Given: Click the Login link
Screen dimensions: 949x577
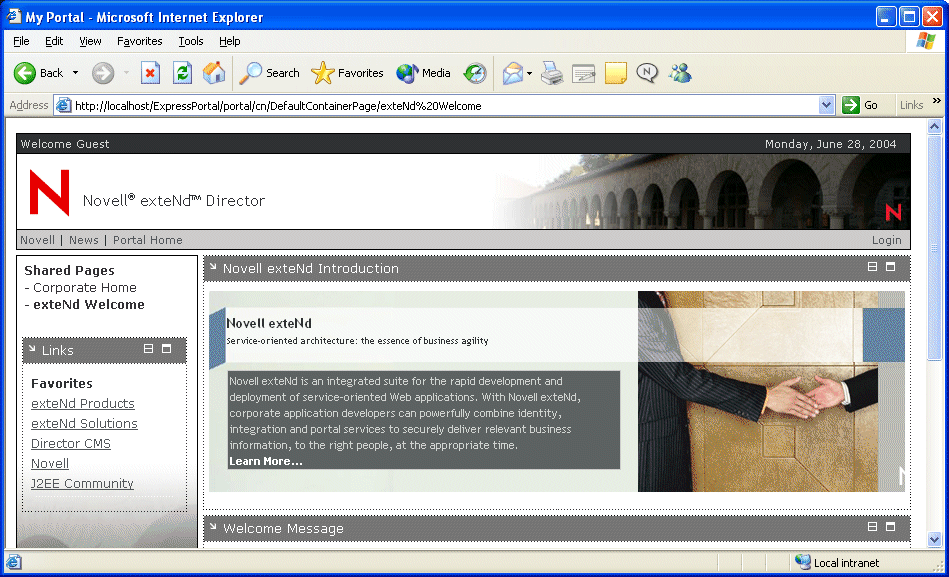Looking at the screenshot, I should point(887,240).
